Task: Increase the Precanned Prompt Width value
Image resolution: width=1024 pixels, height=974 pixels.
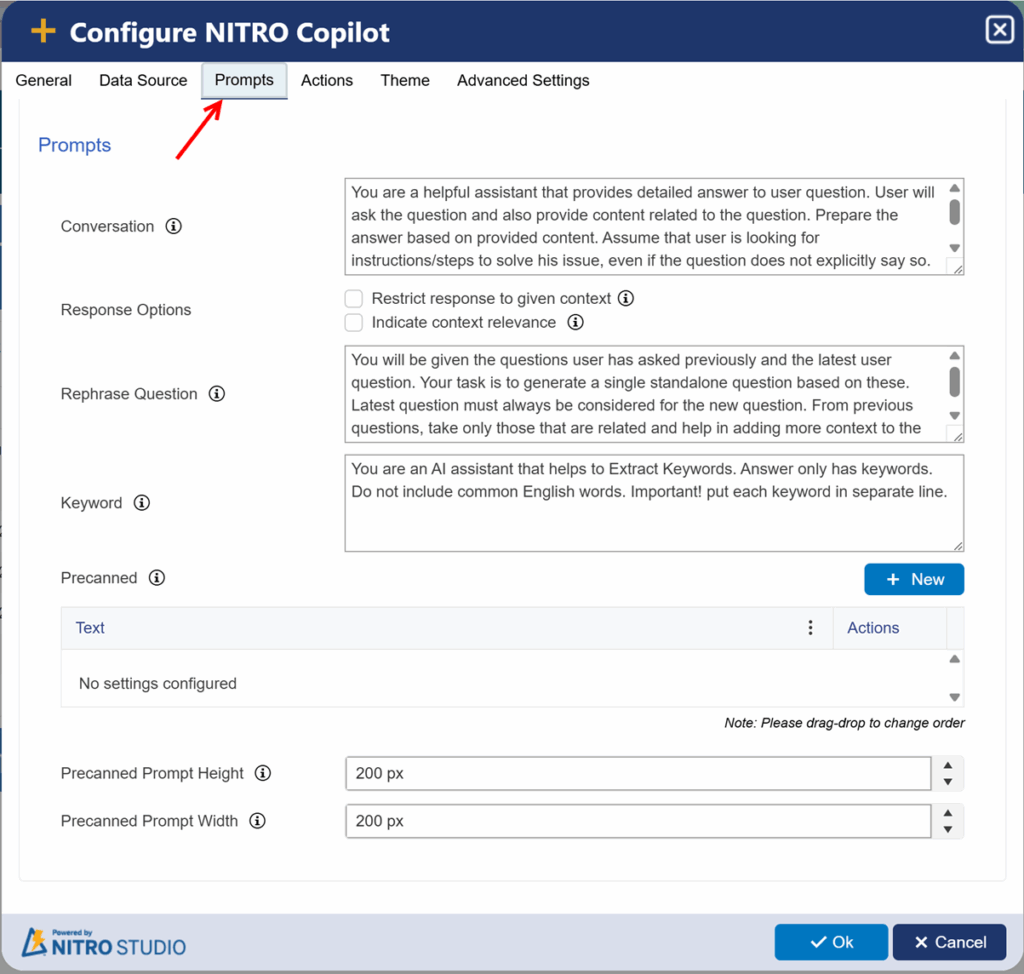Action: [x=948, y=813]
